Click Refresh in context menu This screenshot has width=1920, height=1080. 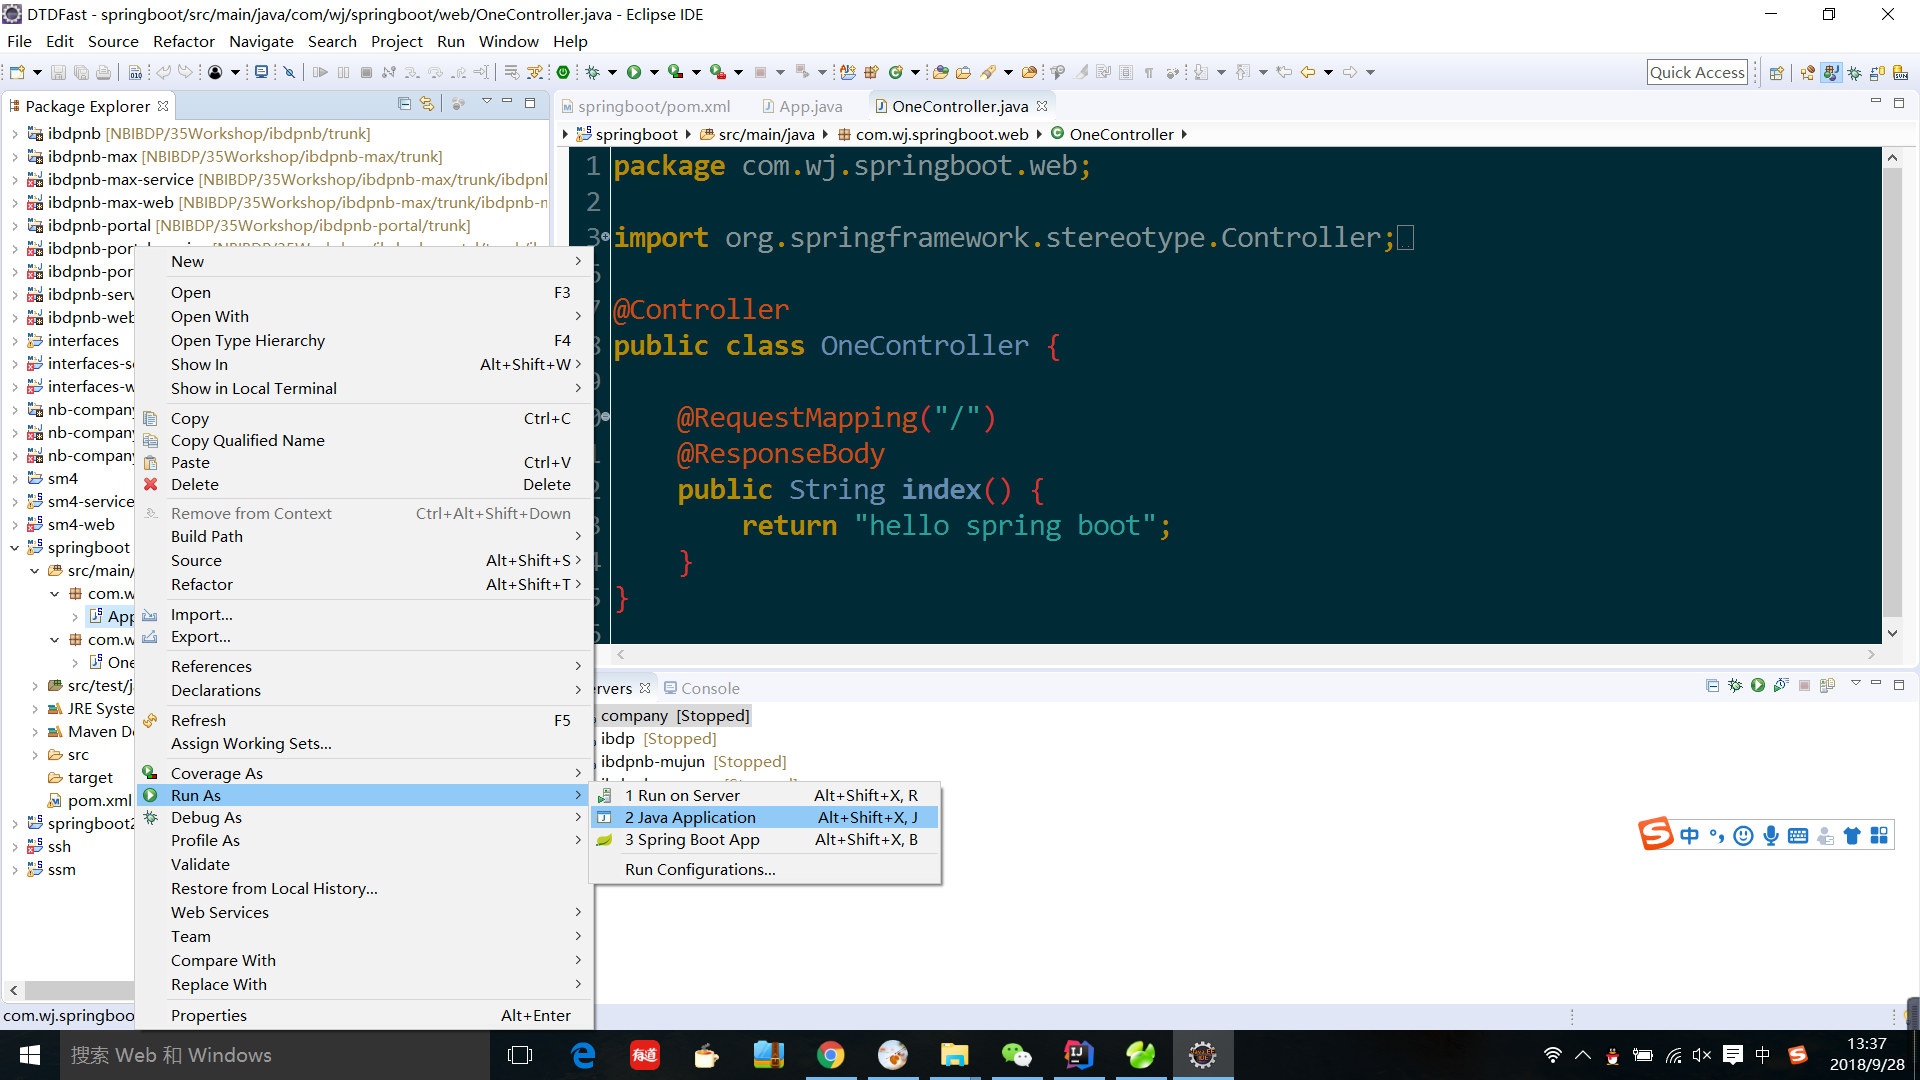[x=365, y=721]
